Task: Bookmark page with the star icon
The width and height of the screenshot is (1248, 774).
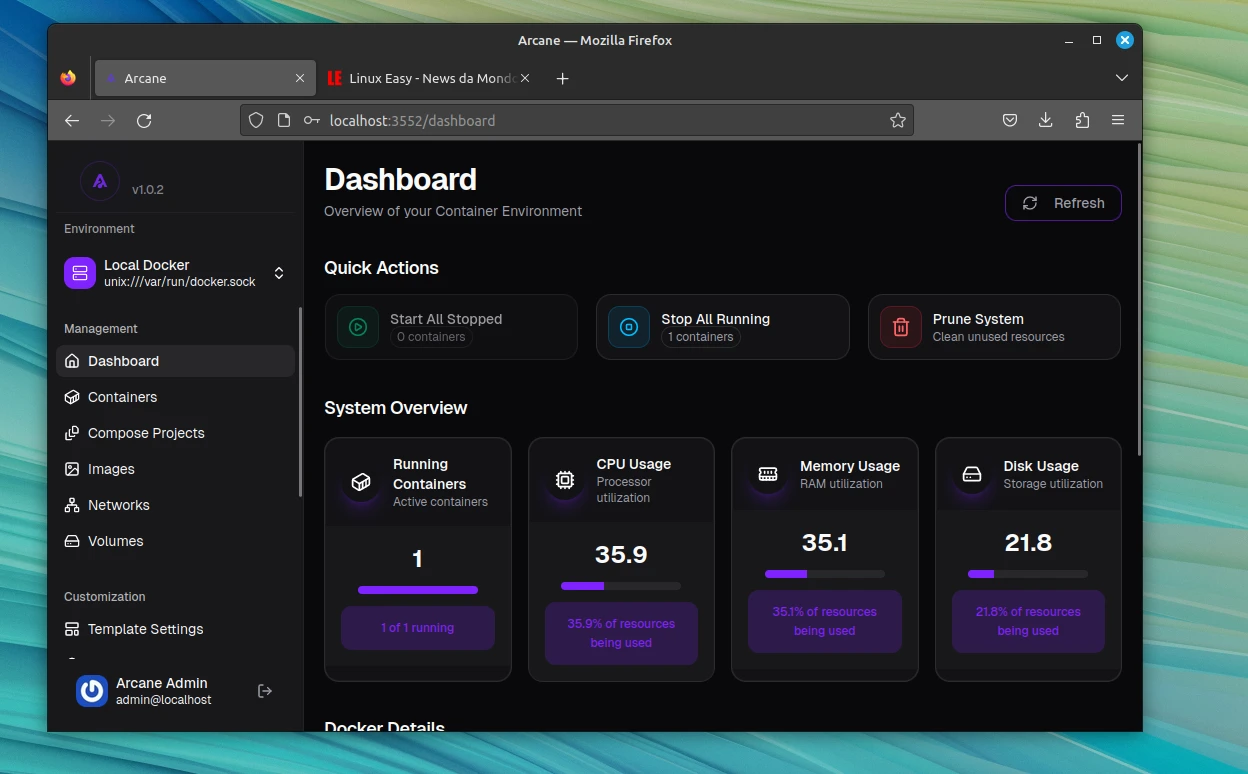Action: click(x=897, y=121)
